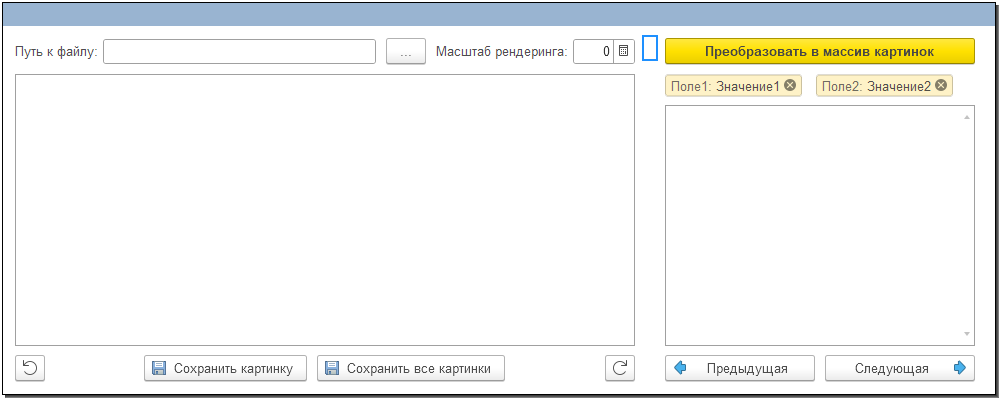Click inside the large picture preview area
The width and height of the screenshot is (1003, 400).
(325, 210)
